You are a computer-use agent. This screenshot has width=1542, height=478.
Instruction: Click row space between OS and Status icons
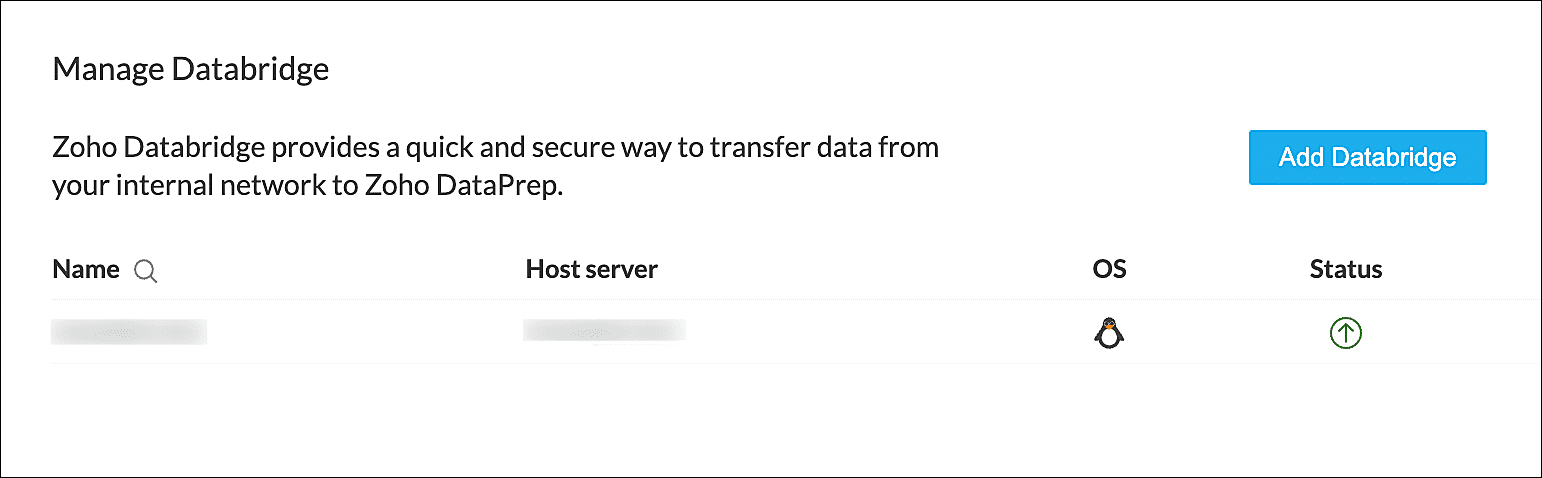point(1228,332)
